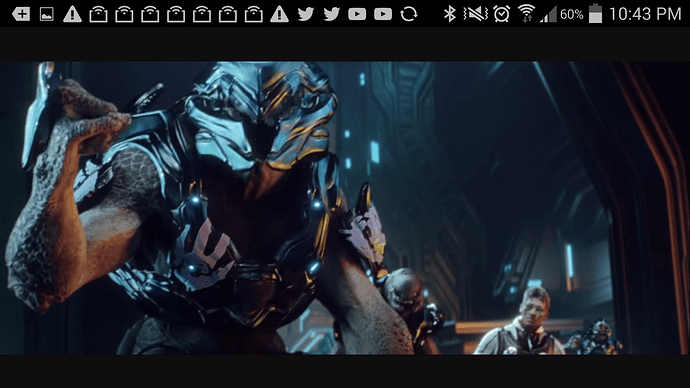Open the saved picture notification icon
Screen dimensions: 690x388
46,14
